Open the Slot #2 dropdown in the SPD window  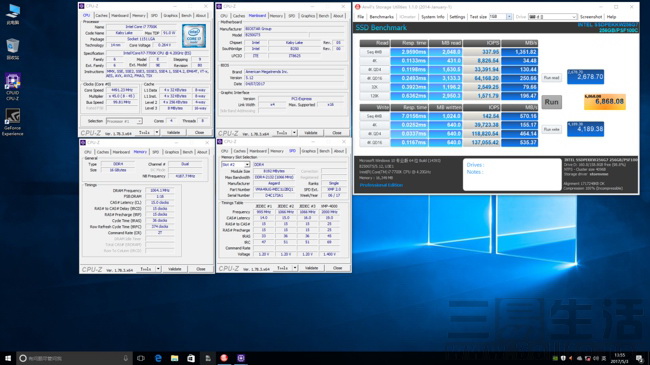235,164
